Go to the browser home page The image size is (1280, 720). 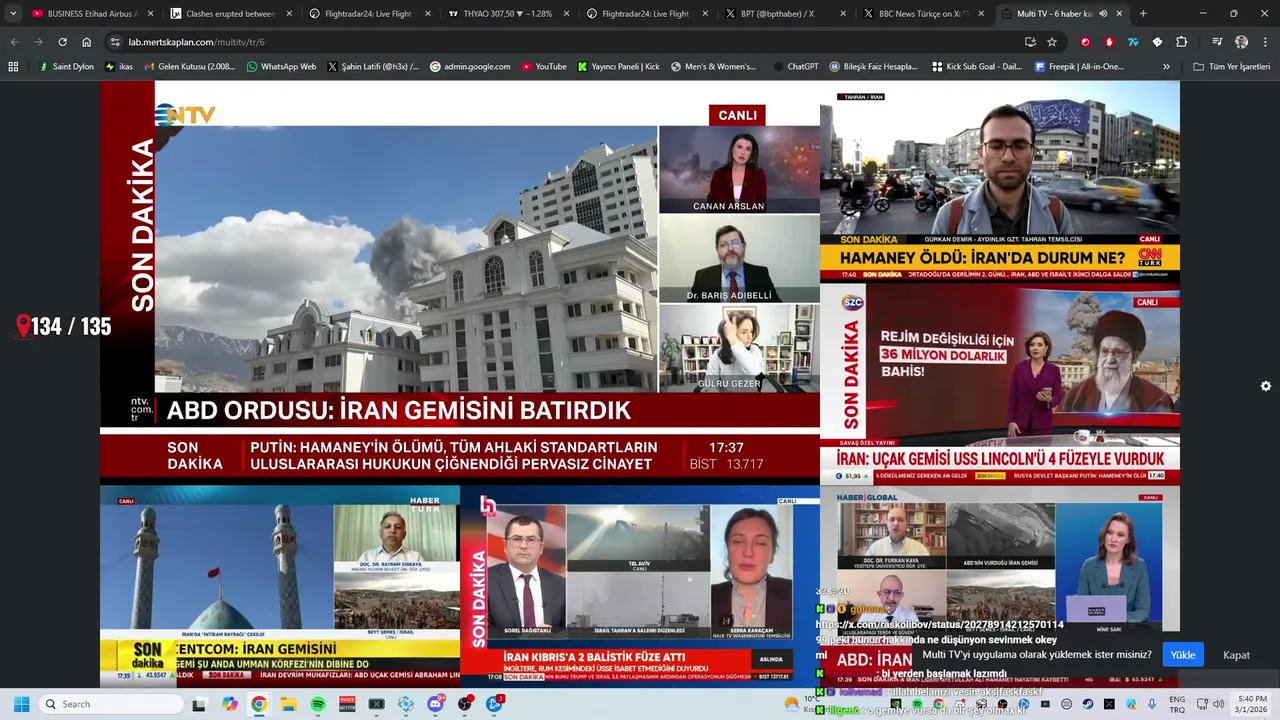[x=87, y=42]
